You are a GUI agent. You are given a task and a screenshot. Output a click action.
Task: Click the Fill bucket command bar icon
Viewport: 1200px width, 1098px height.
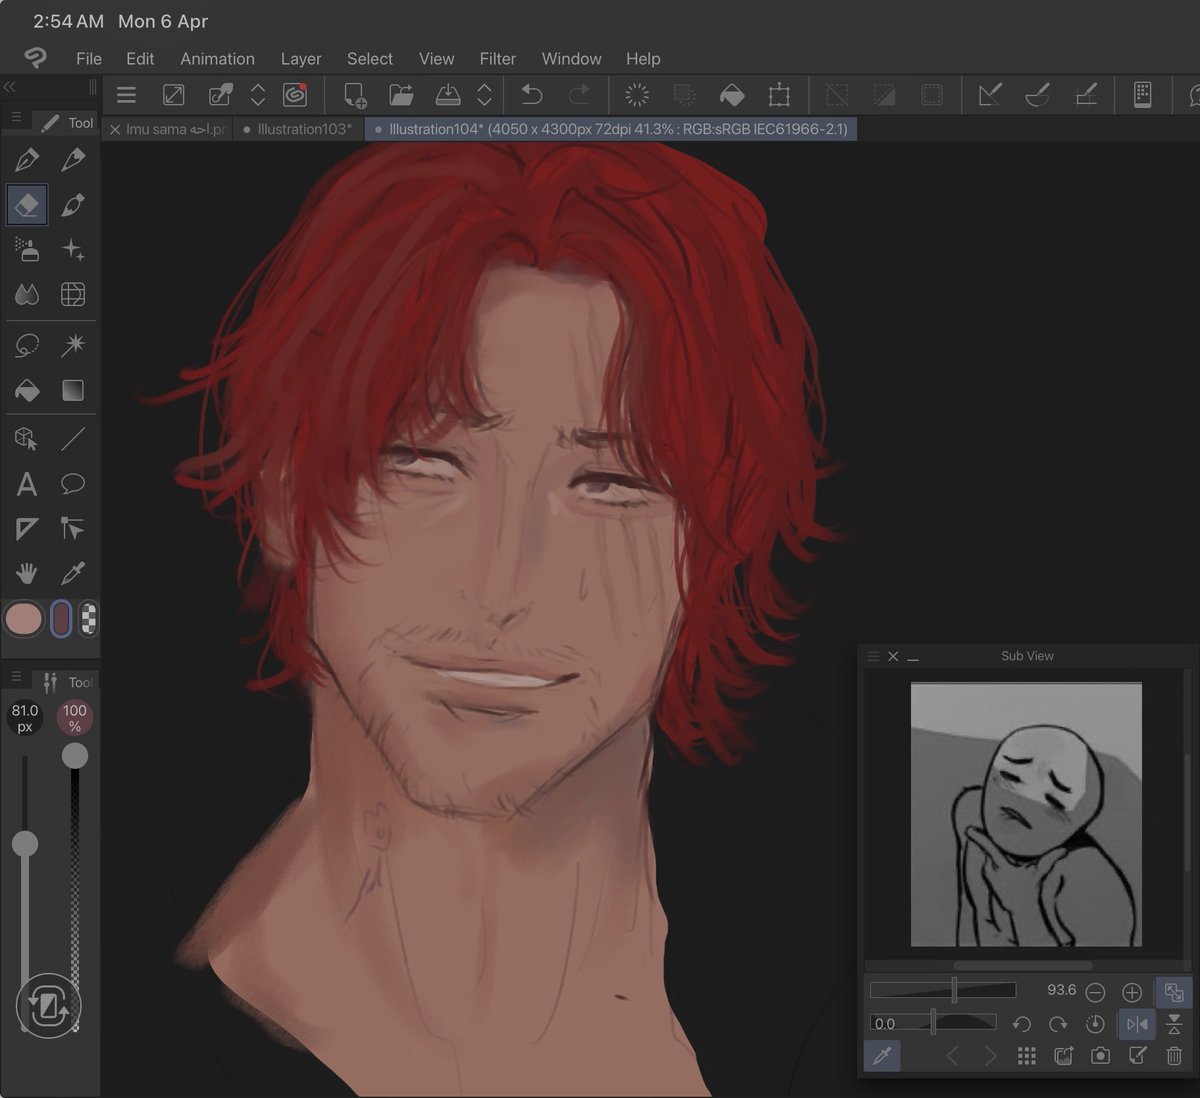[x=732, y=95]
